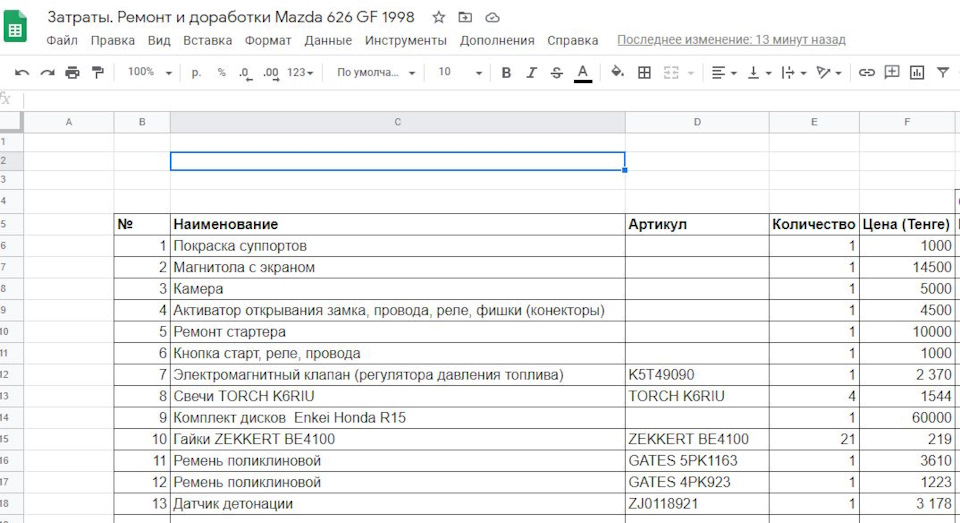Open fill color picker
This screenshot has height=523, width=960.
617,72
